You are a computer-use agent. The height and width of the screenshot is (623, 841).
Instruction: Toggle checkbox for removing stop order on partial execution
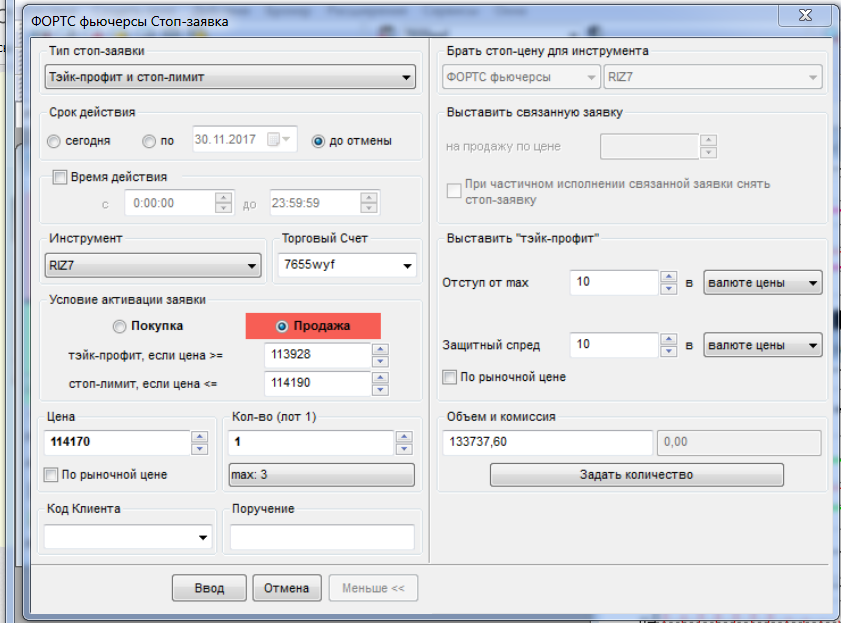tap(454, 190)
